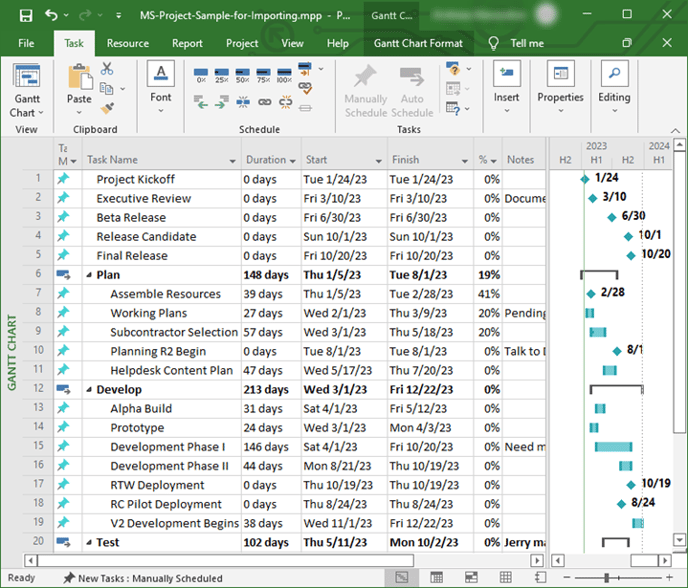
Task: Mark task 100% complete
Action: (284, 75)
